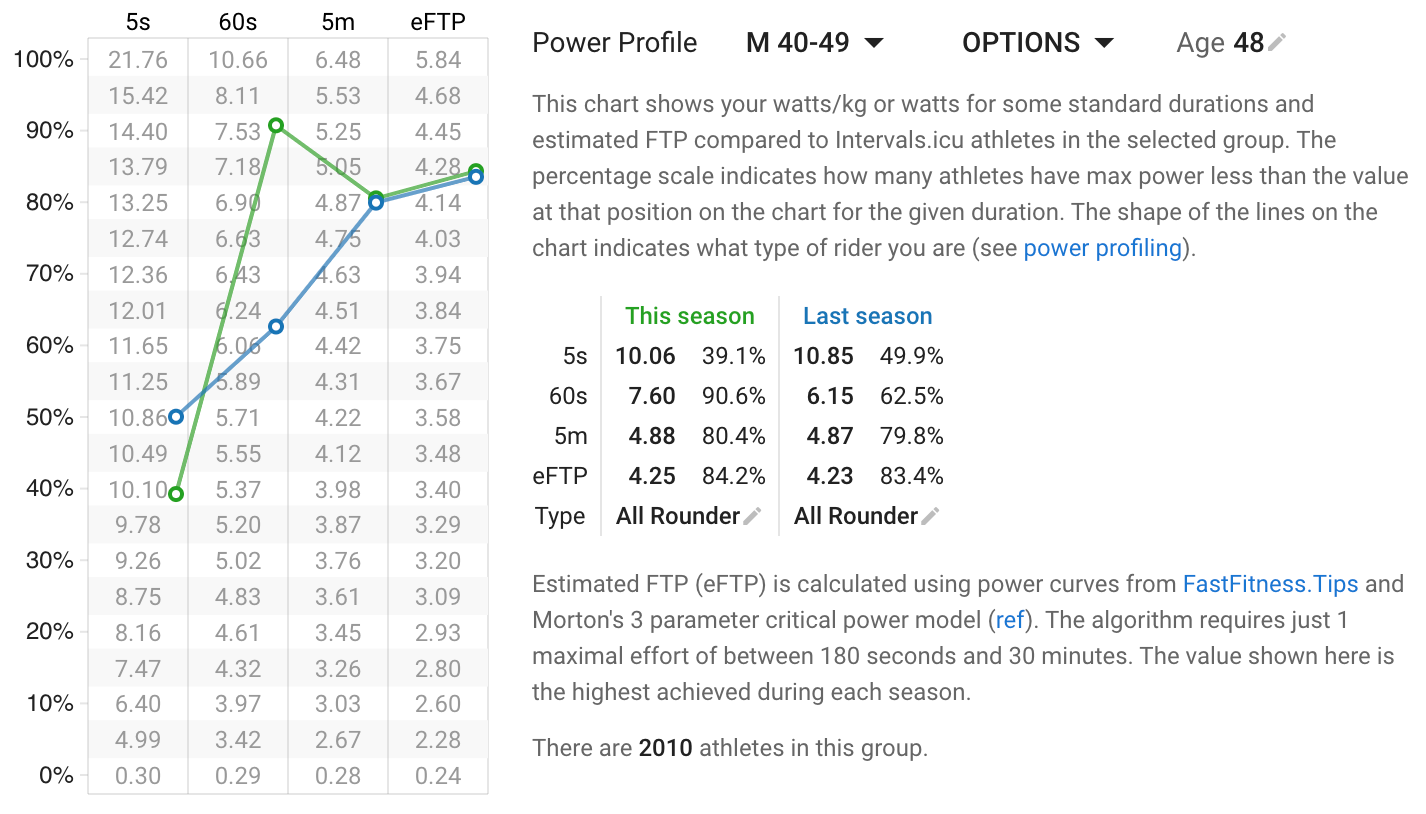
Task: Select the eFTP column header
Action: coord(440,20)
